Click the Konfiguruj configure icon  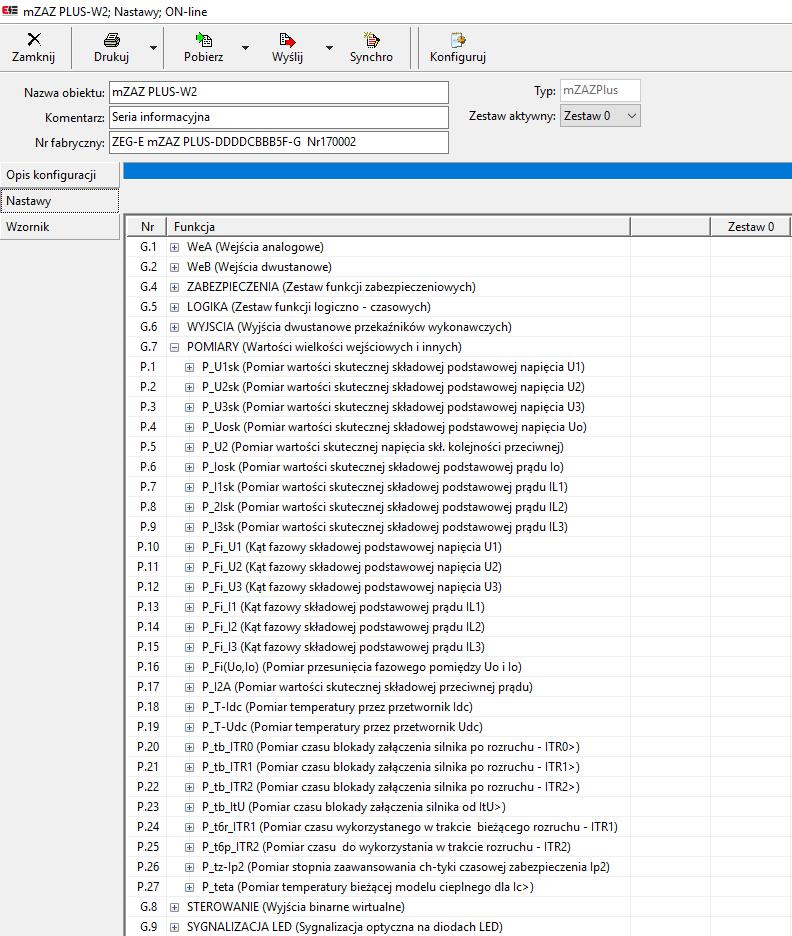pos(458,40)
